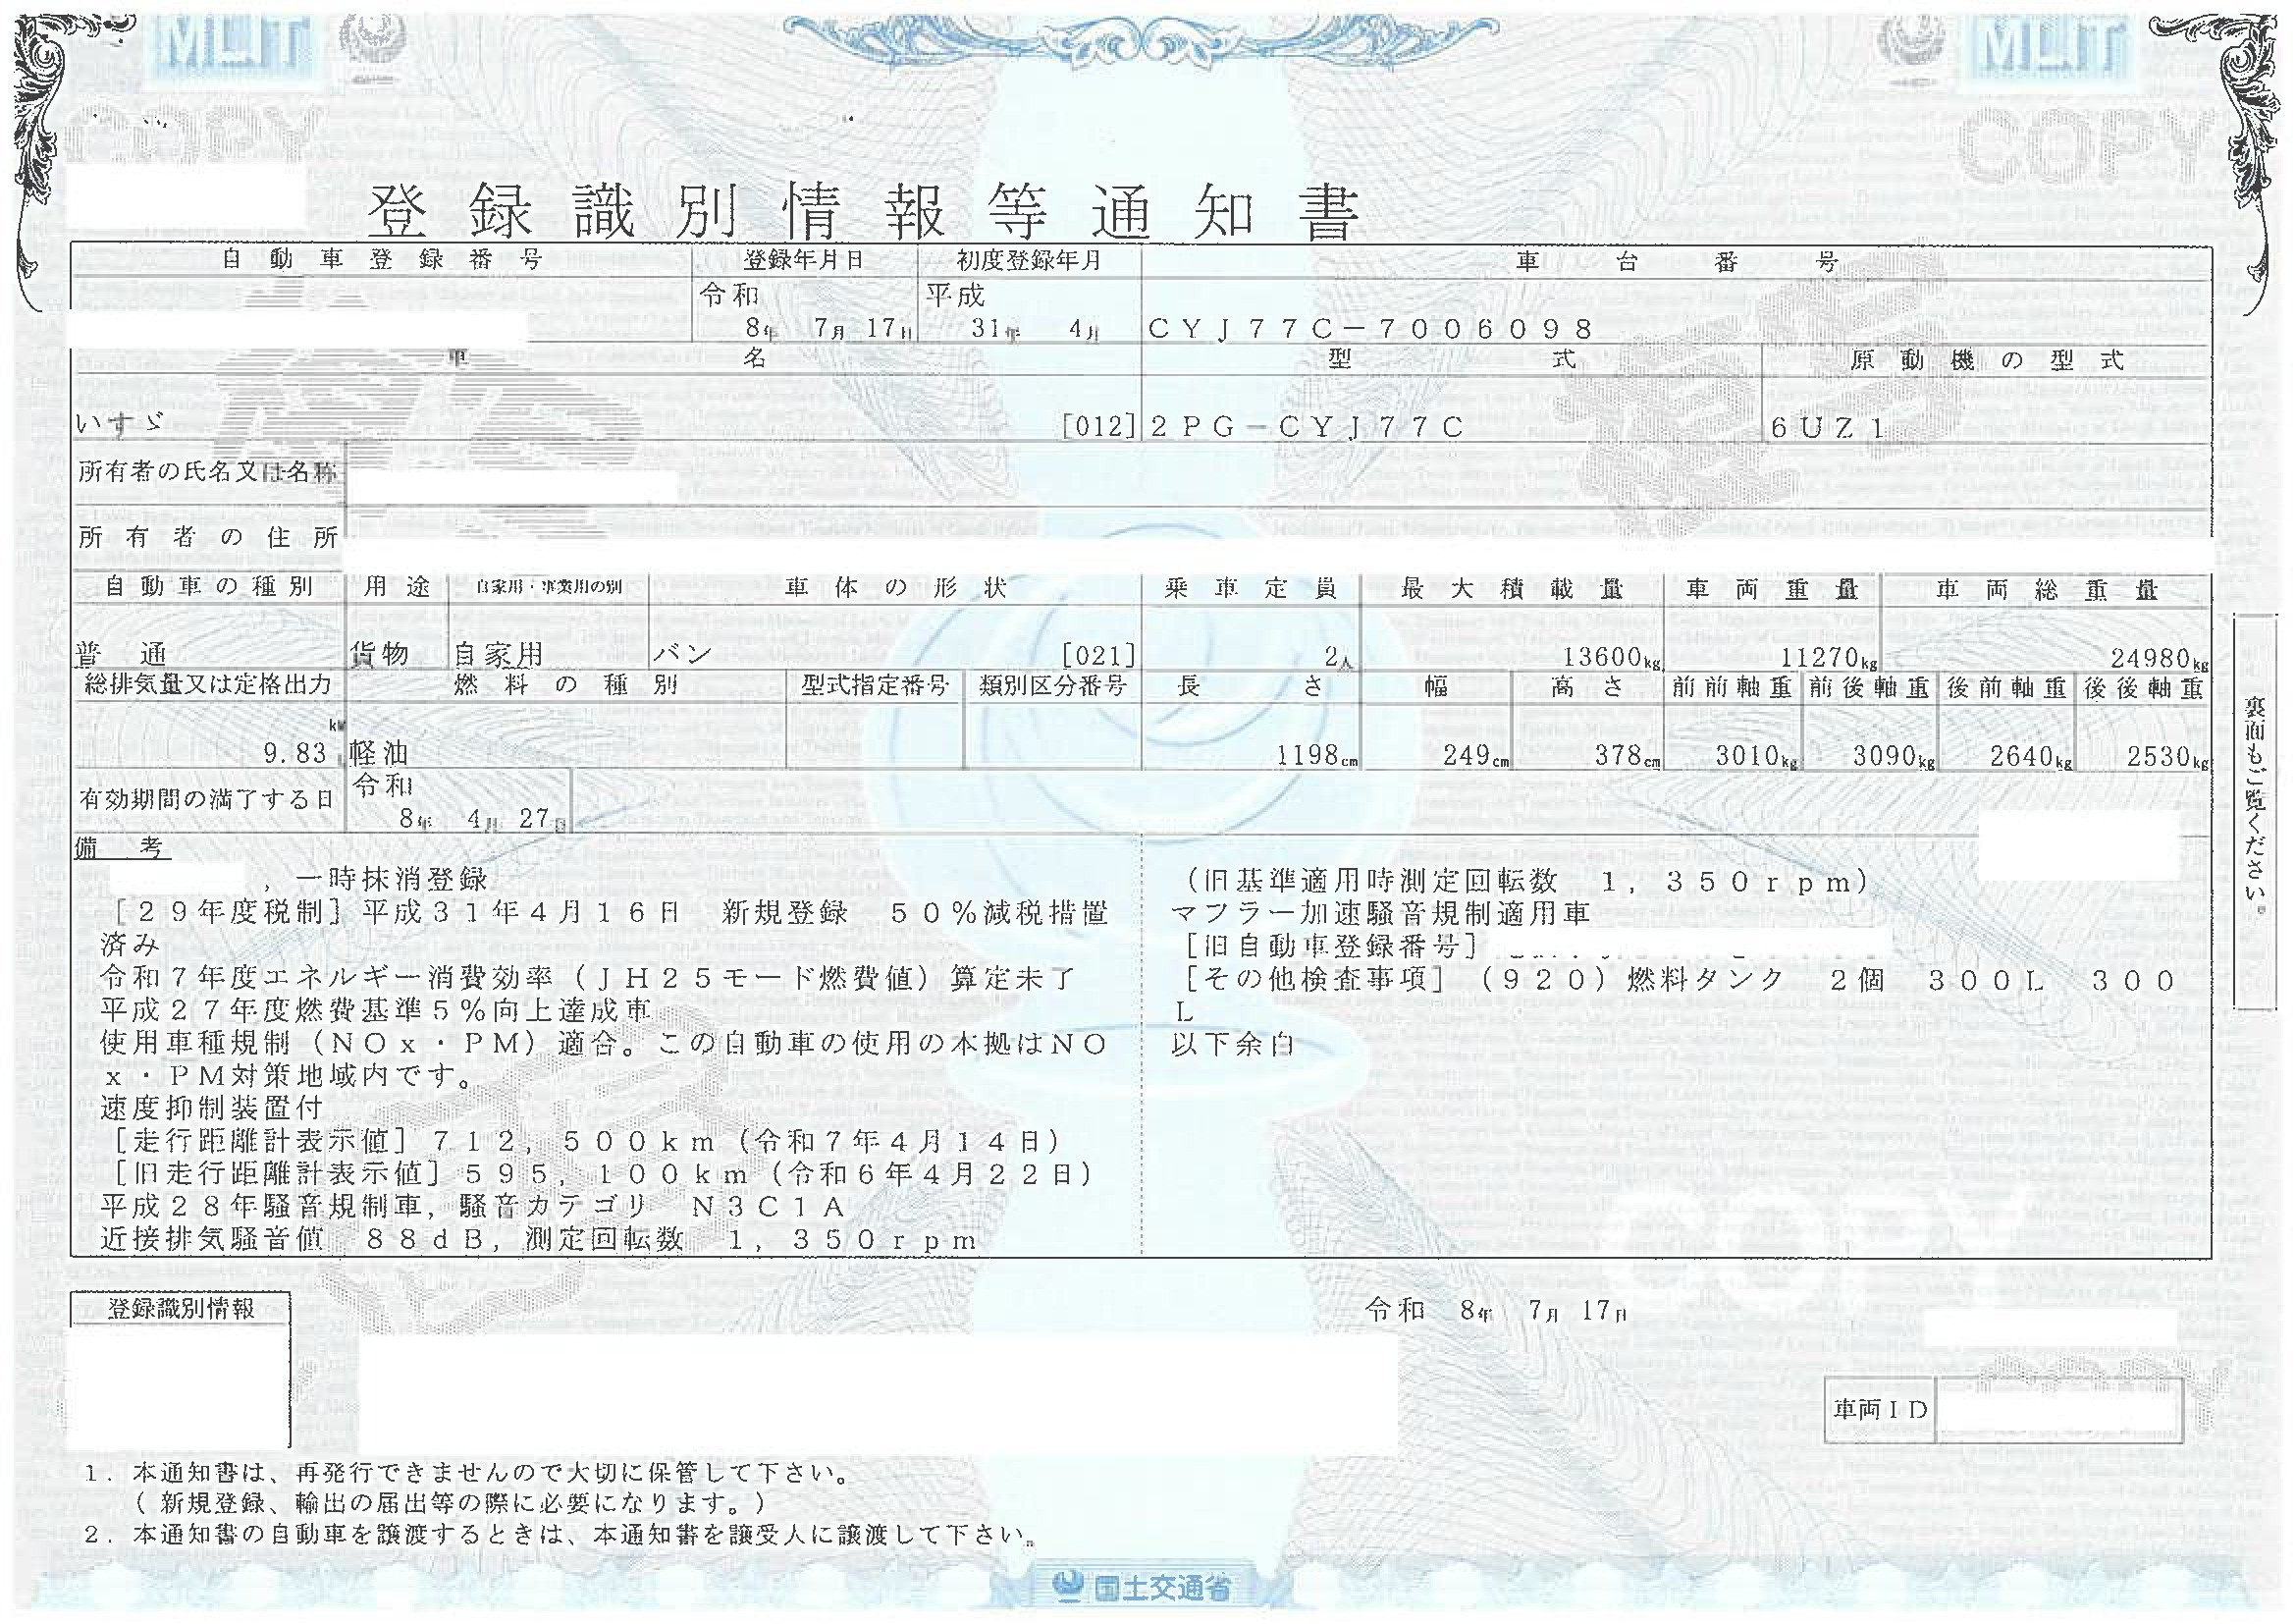Click the vehicle class 普通

tap(120, 655)
